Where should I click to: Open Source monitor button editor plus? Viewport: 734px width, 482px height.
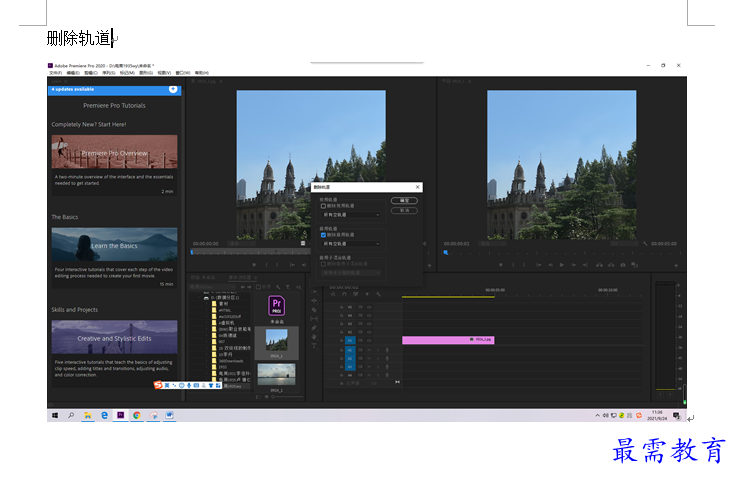429,266
